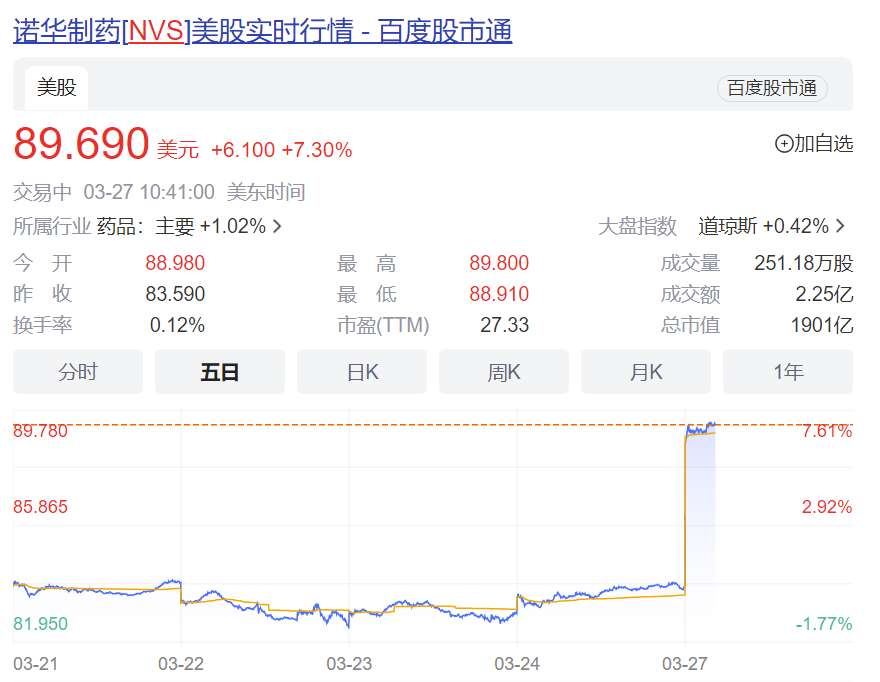Click the 89.780 axis price label

(41, 431)
